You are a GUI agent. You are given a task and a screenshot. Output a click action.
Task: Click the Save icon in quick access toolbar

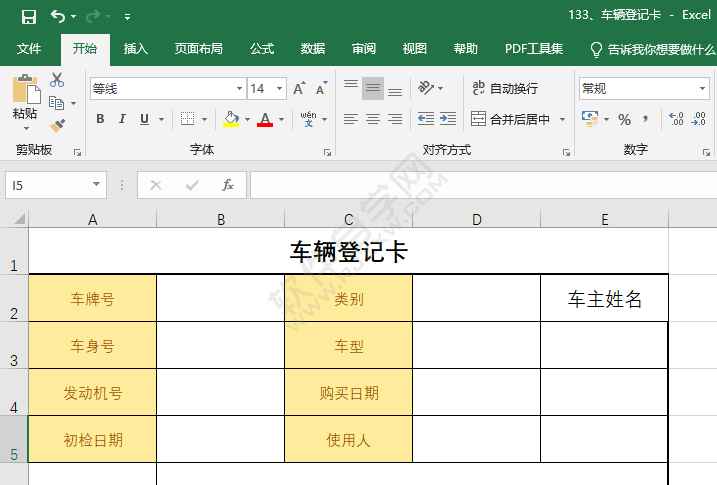point(29,17)
